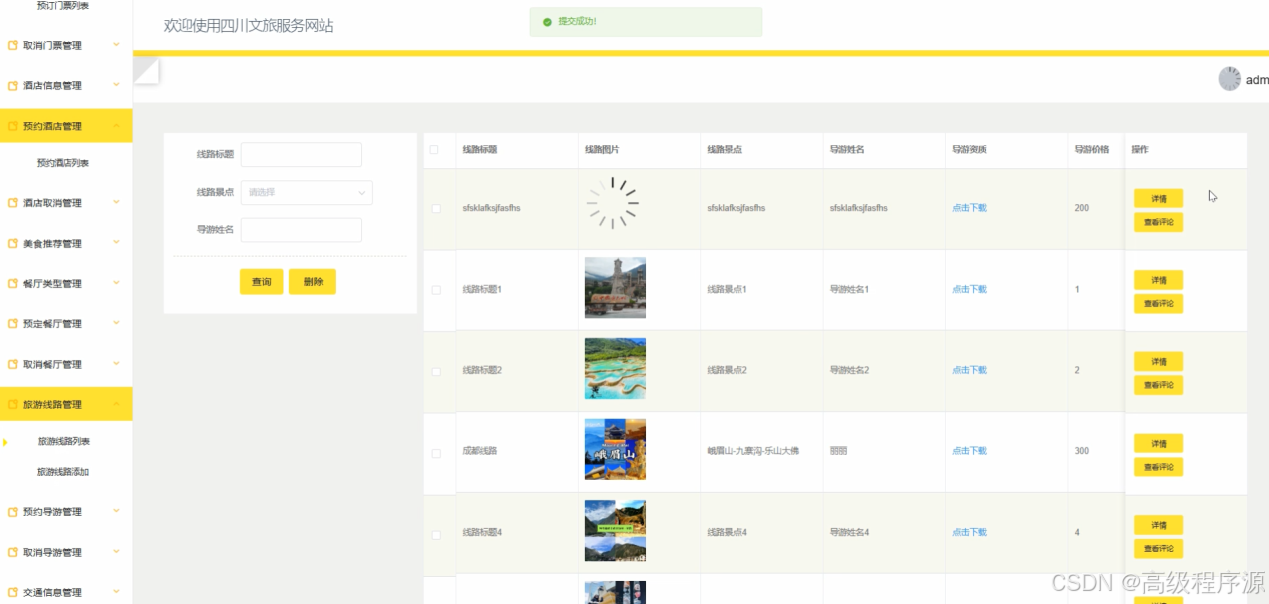This screenshot has height=604, width=1269.
Task: Open the 线路标题4 route thumbnail image
Action: coord(615,531)
